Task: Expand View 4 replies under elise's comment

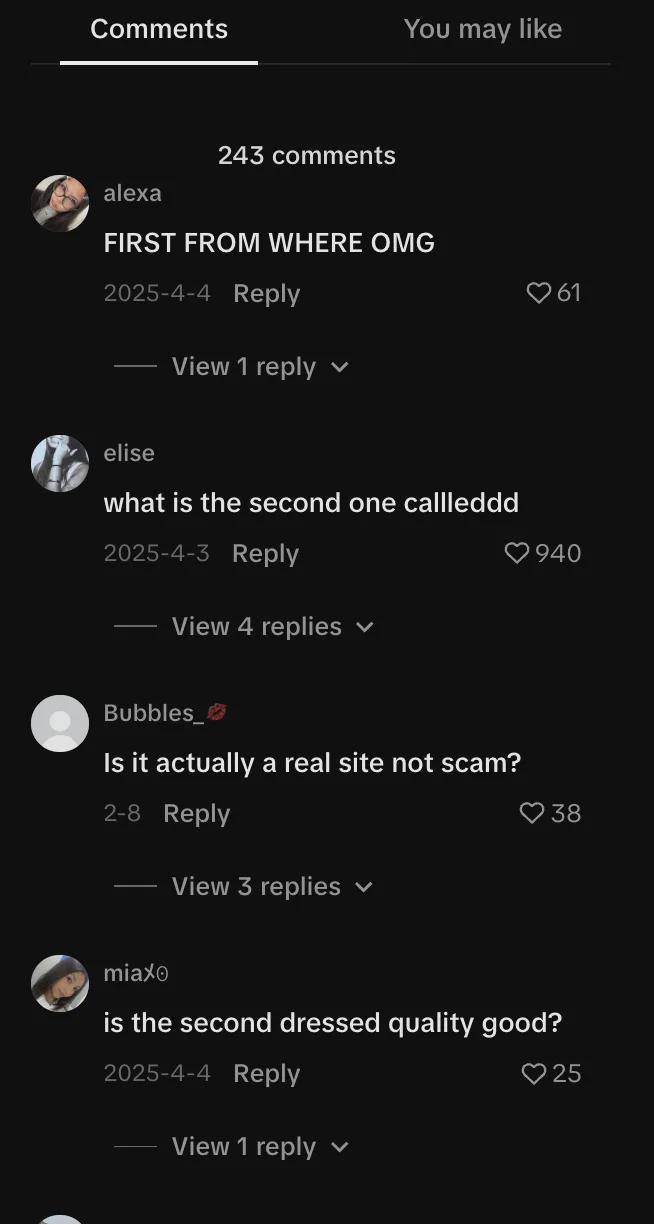Action: click(x=272, y=627)
